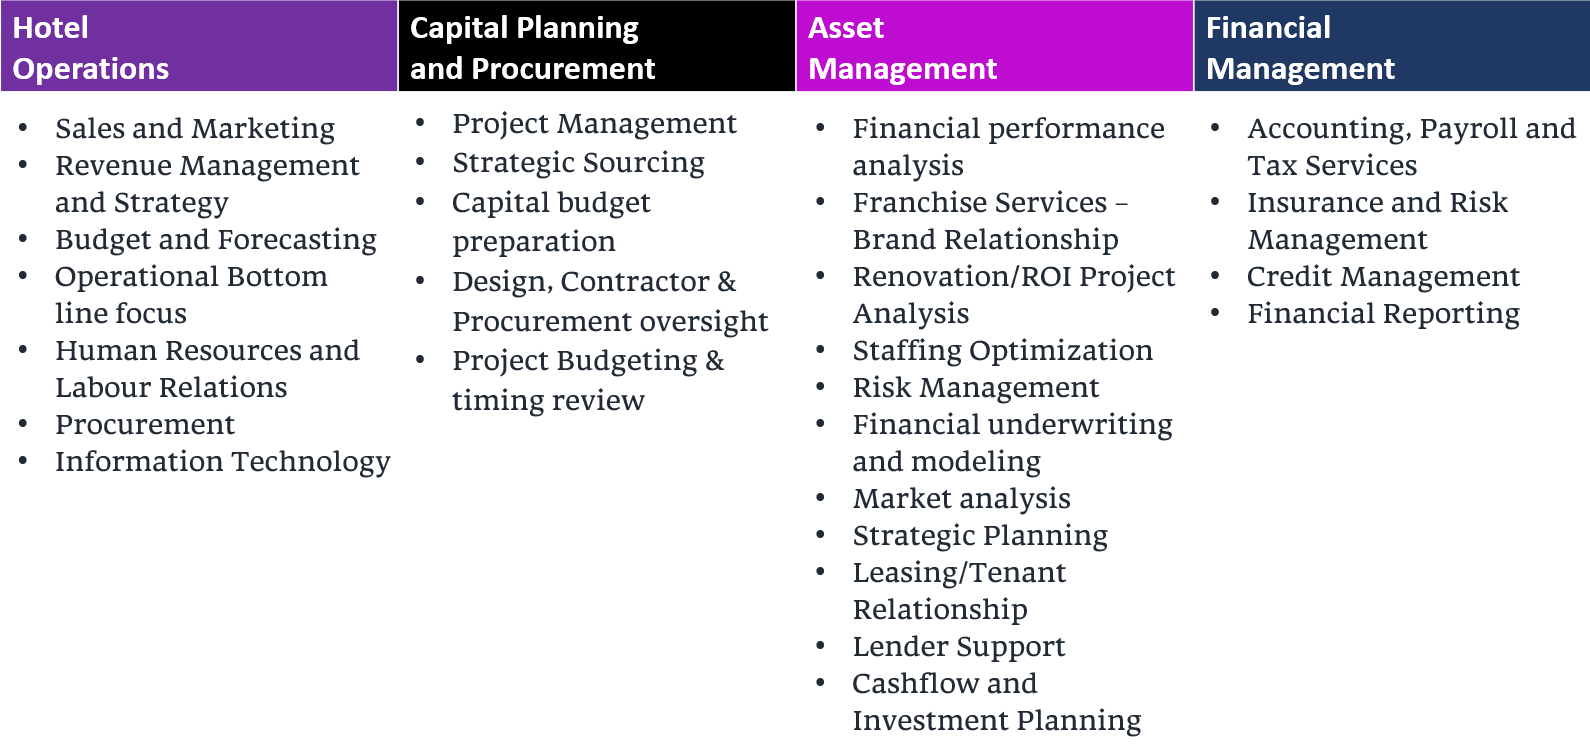The image size is (1590, 744).
Task: Open the Capital Planning and Procurement header
Action: (596, 47)
